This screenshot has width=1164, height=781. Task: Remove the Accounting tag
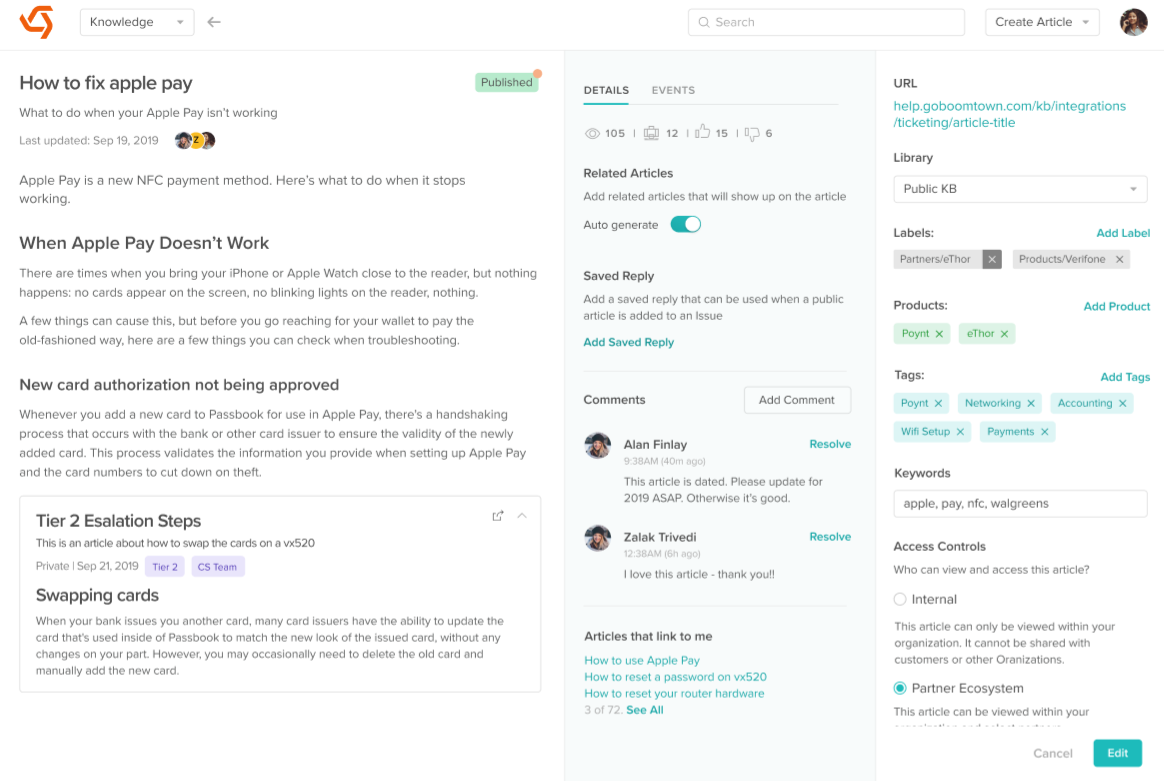[x=1122, y=403]
